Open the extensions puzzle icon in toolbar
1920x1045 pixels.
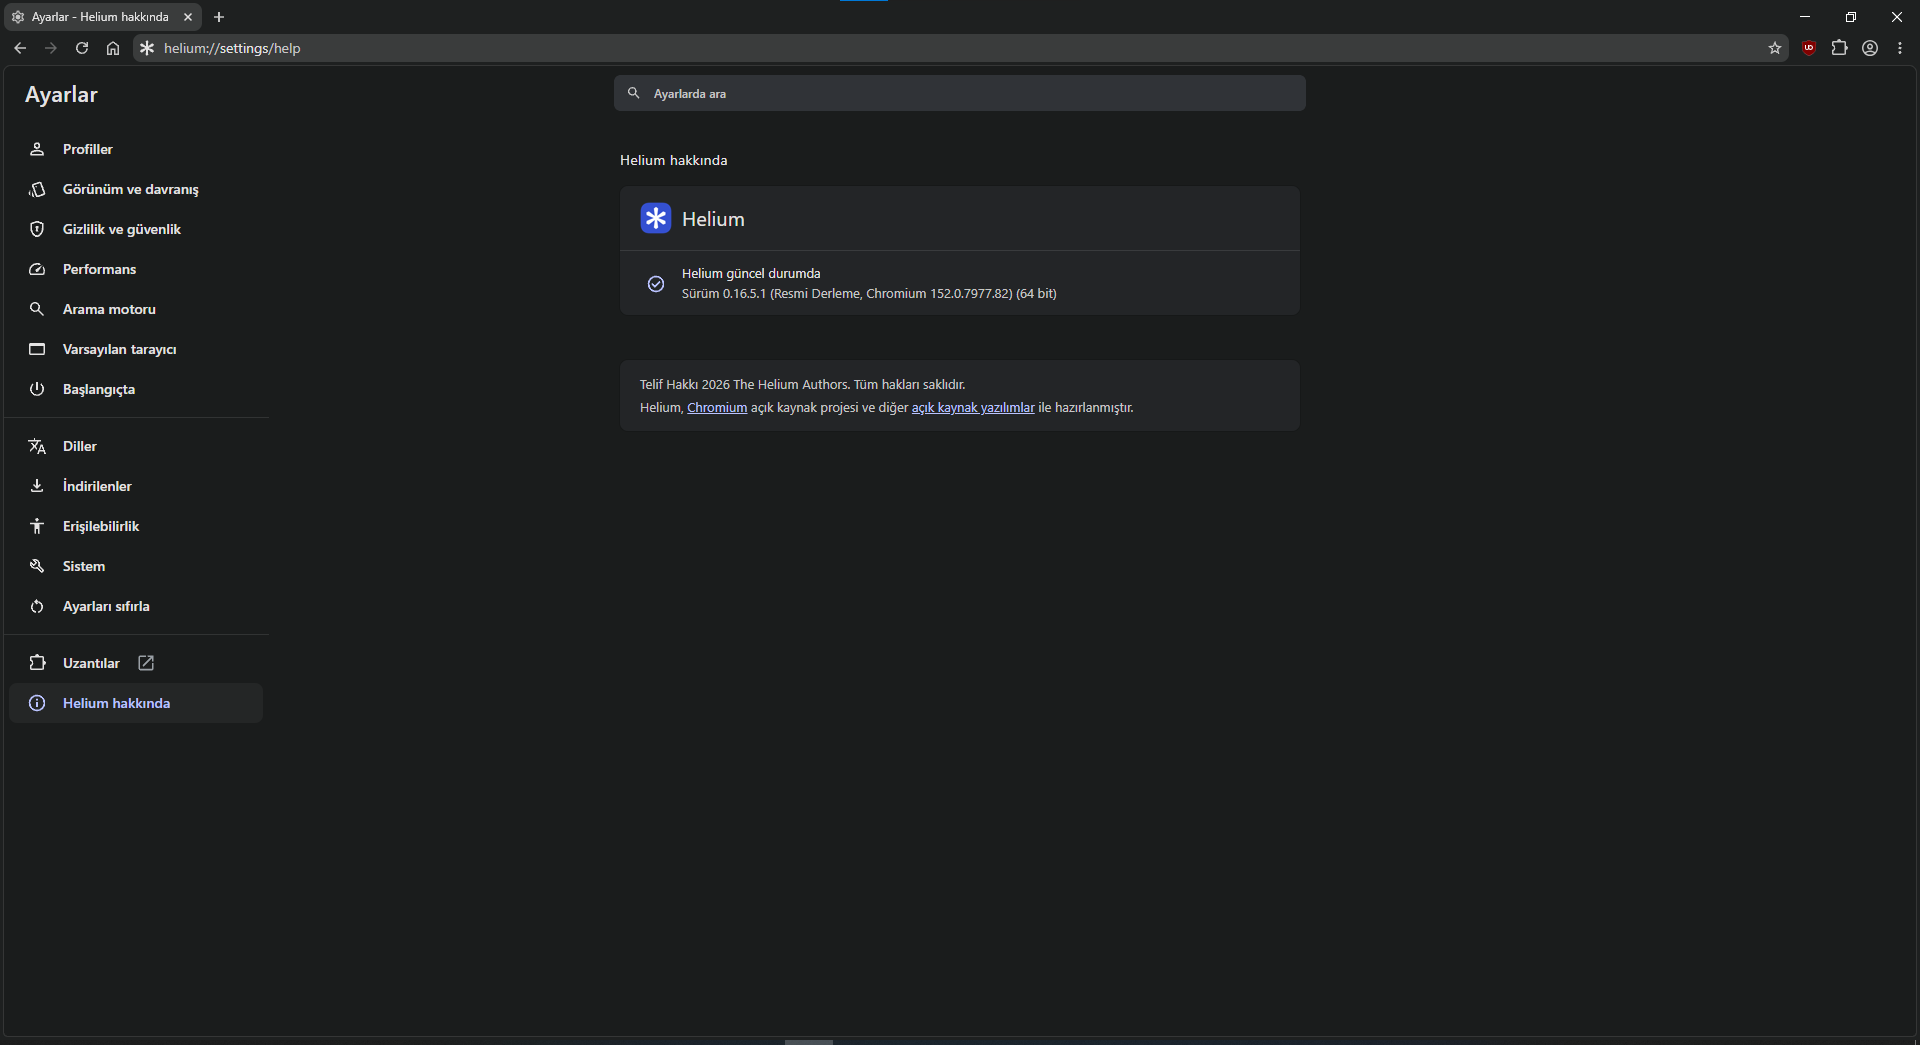(1839, 48)
